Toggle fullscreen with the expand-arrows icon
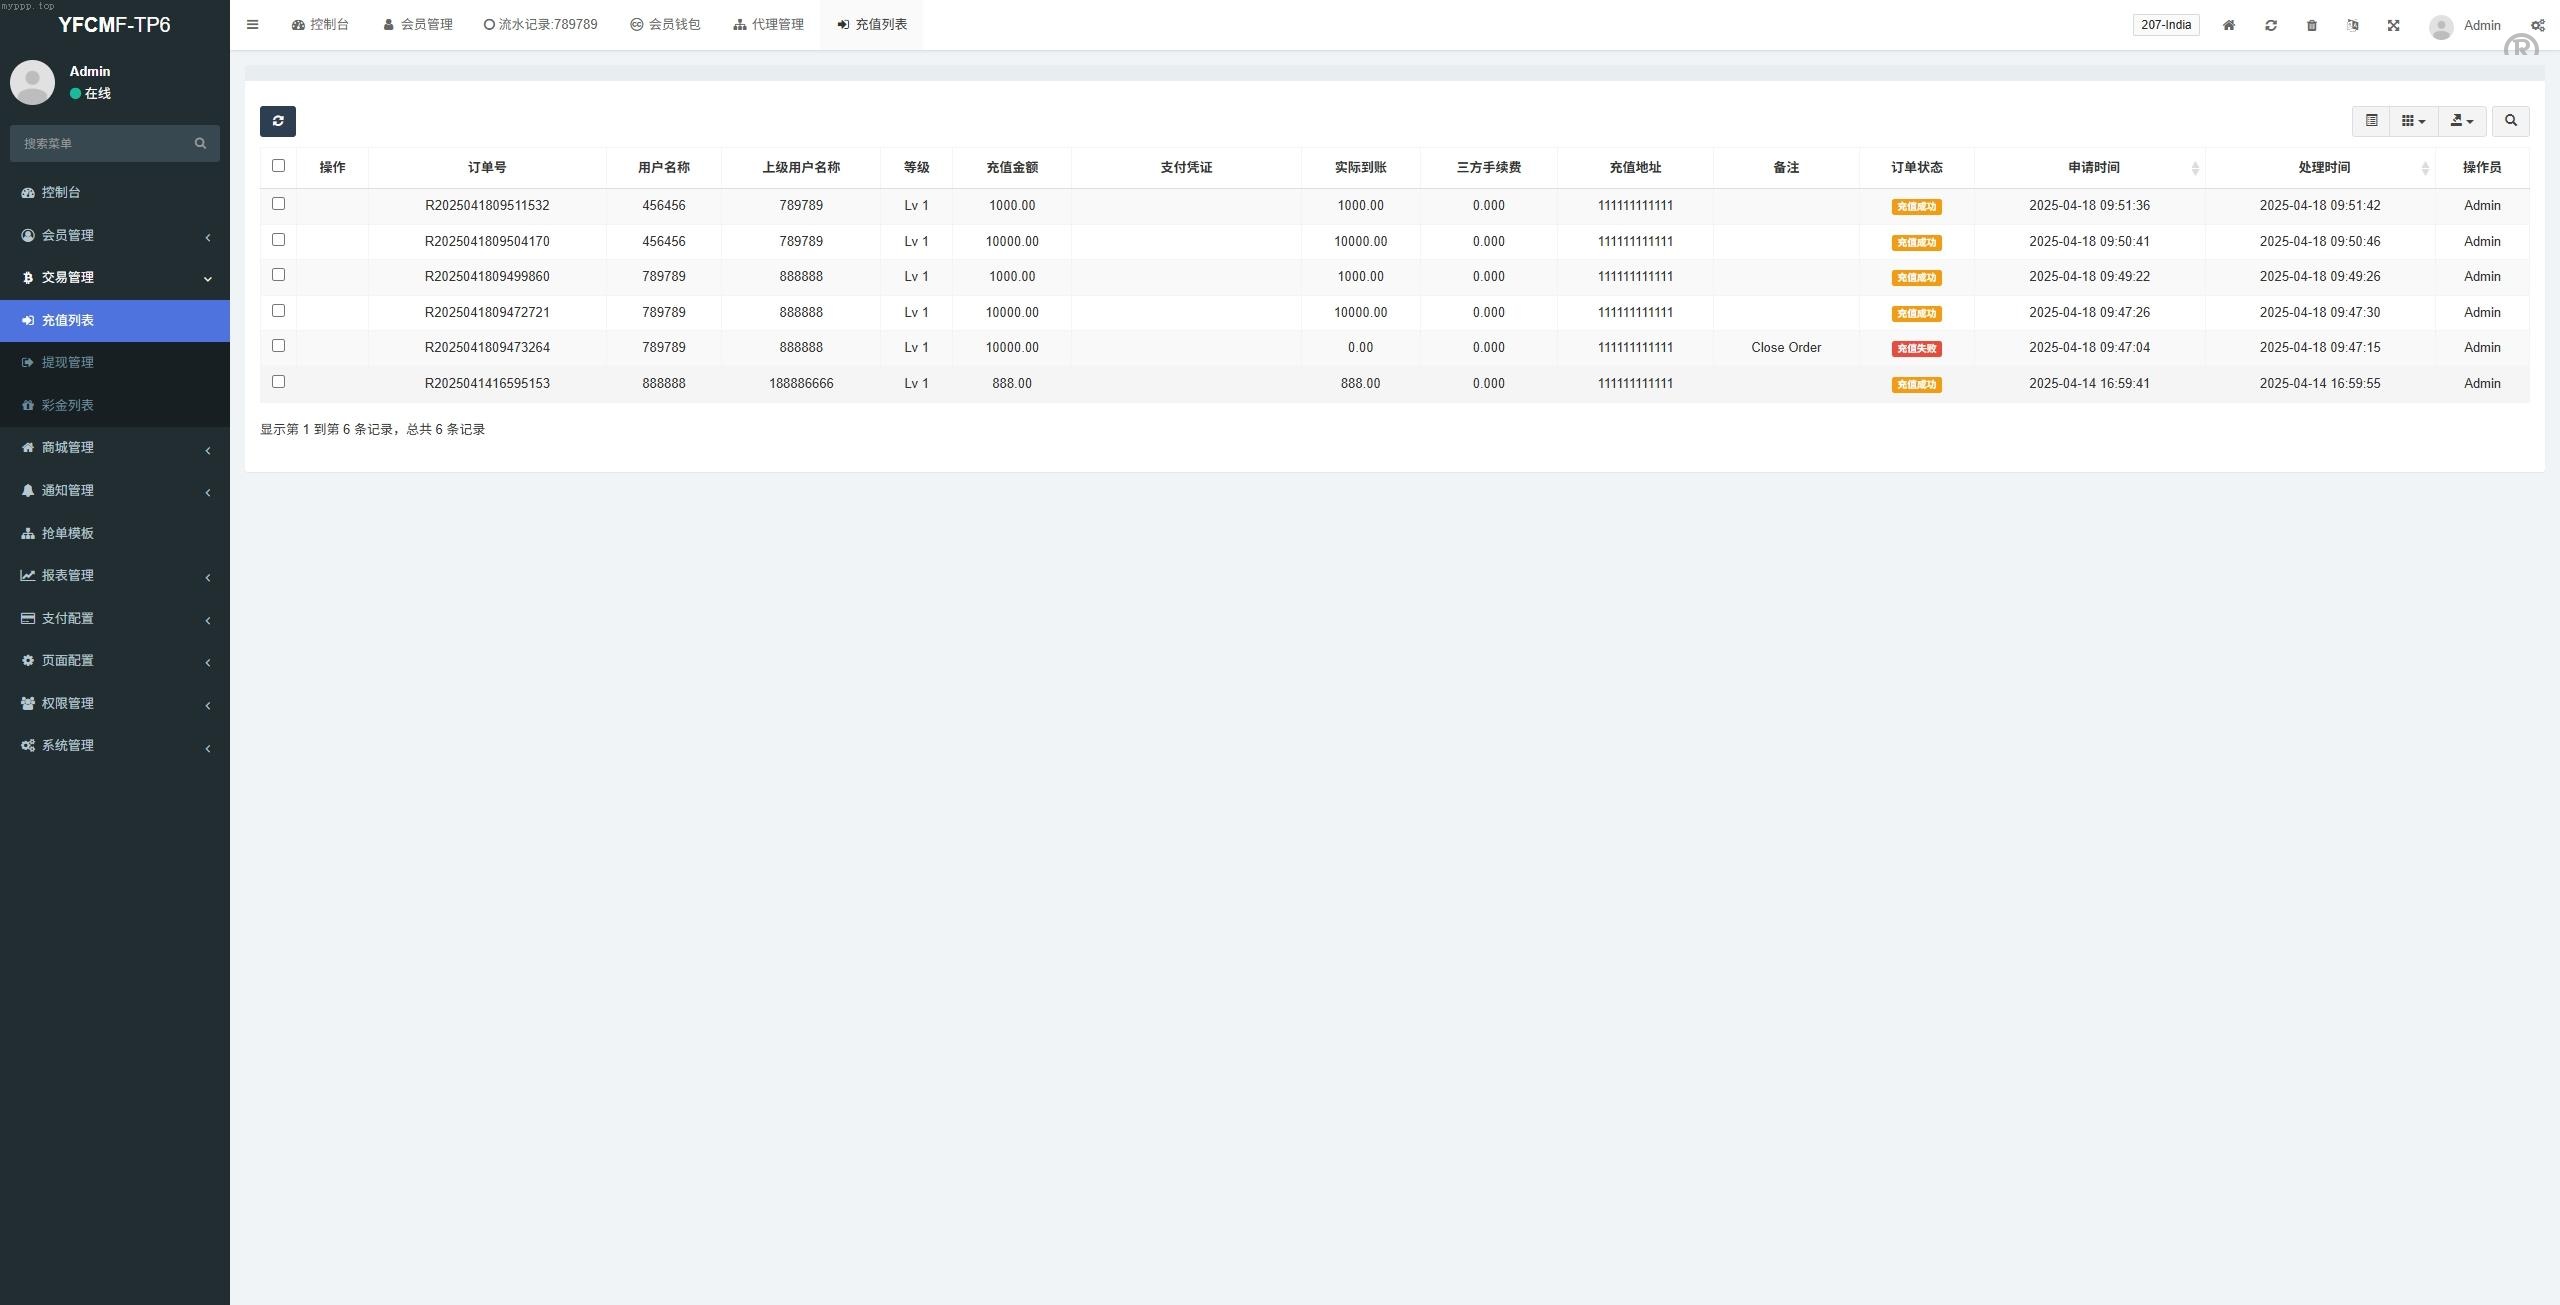 point(2394,25)
